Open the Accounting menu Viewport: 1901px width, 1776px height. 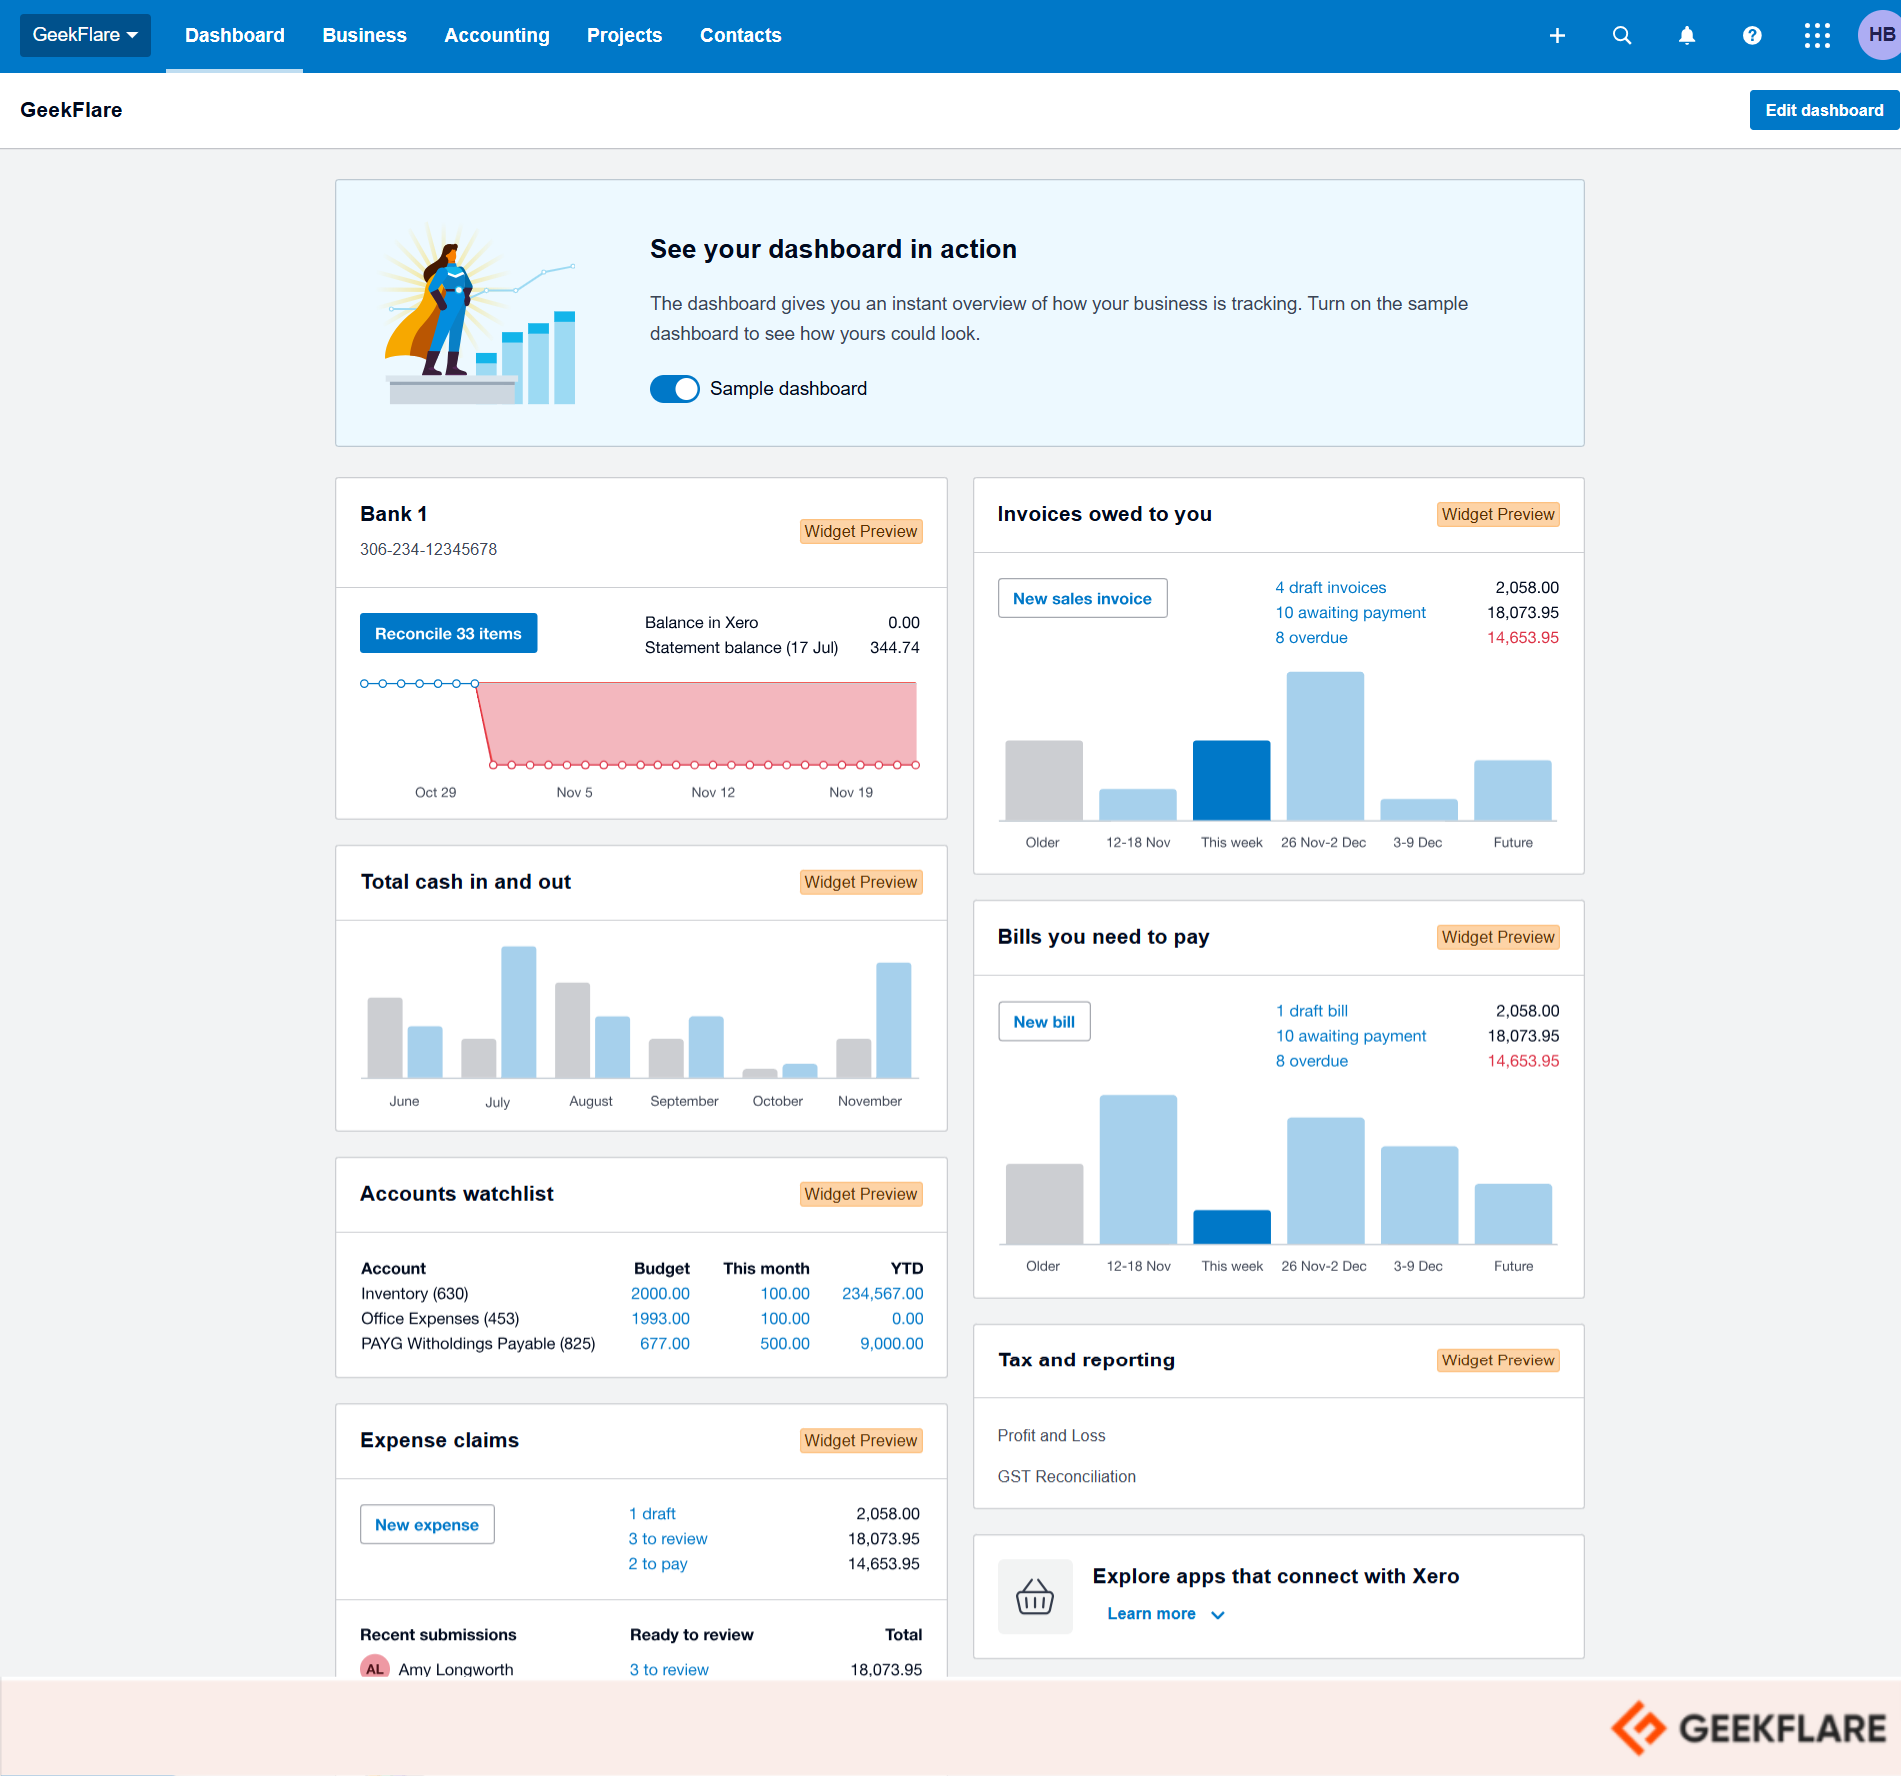coord(497,36)
